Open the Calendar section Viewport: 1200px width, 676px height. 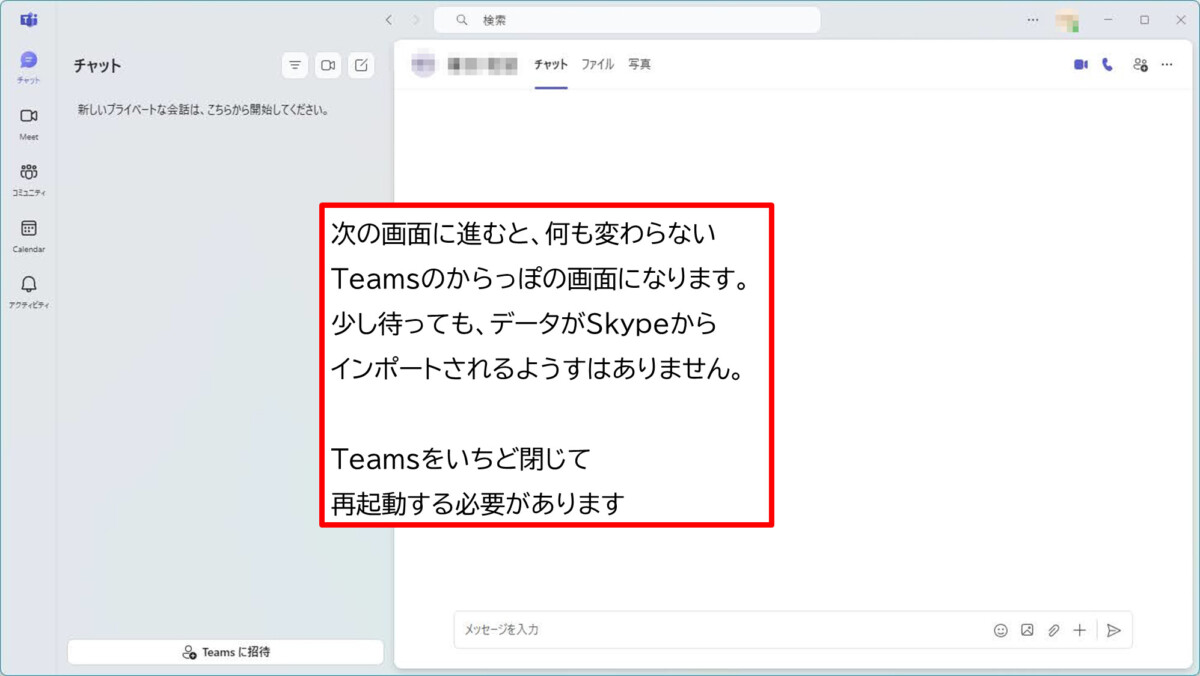click(x=29, y=236)
